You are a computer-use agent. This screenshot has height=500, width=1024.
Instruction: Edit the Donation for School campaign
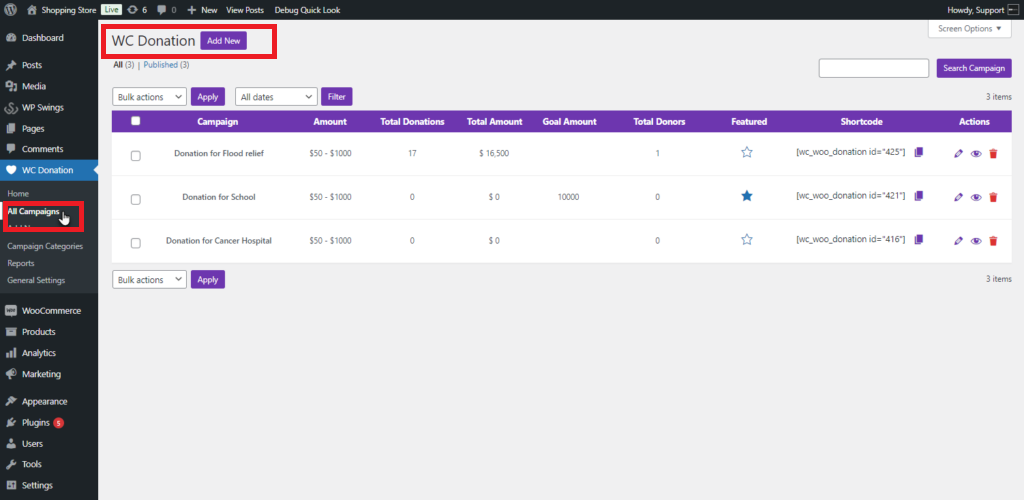pyautogui.click(x=959, y=197)
